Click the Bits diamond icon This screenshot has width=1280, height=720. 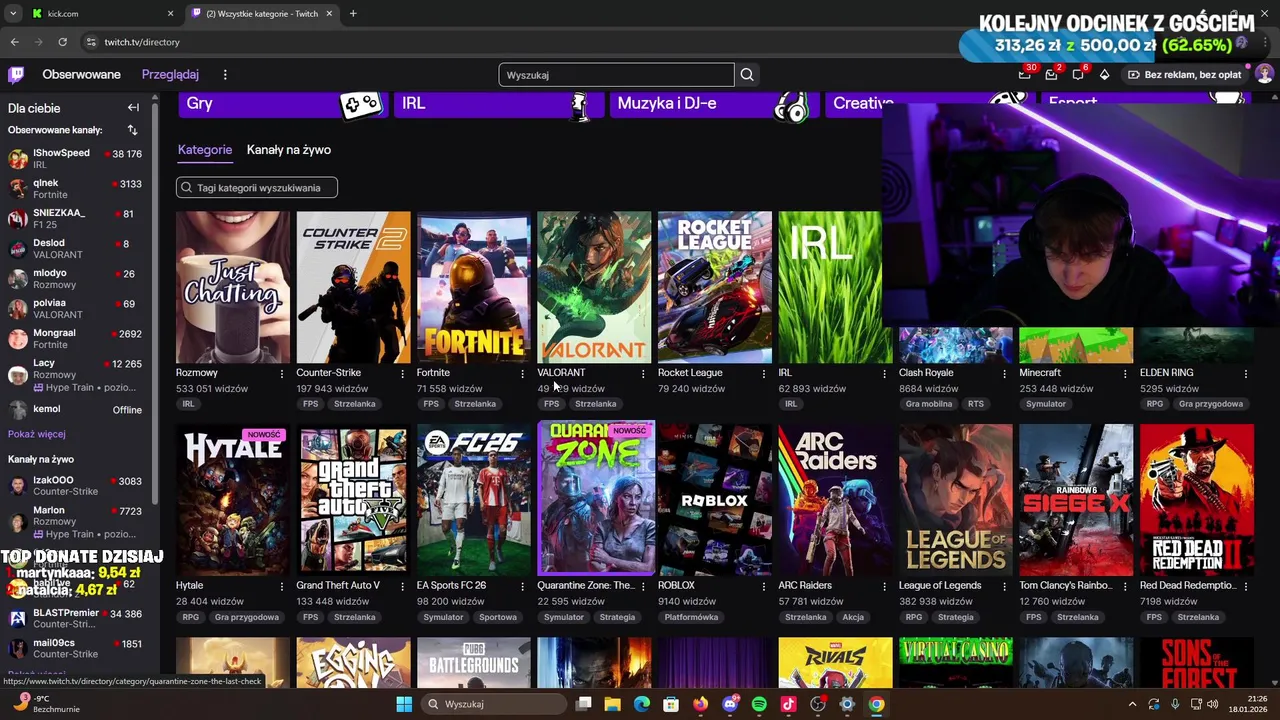pos(1104,74)
